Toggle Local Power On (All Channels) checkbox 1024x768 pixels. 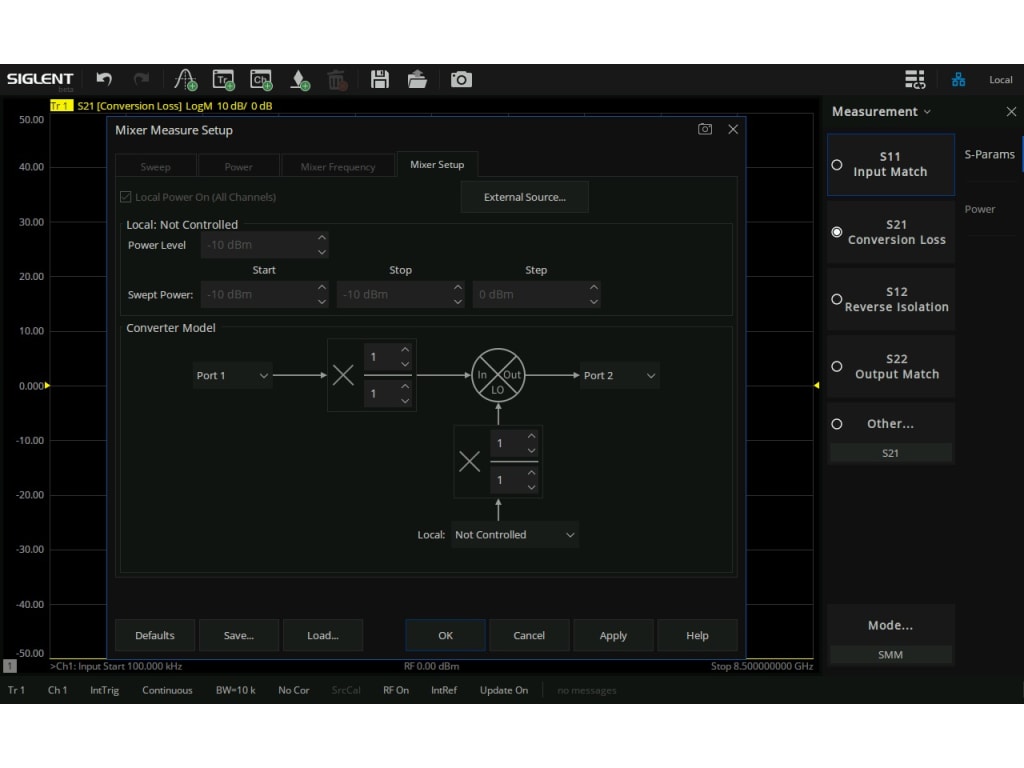tap(127, 196)
